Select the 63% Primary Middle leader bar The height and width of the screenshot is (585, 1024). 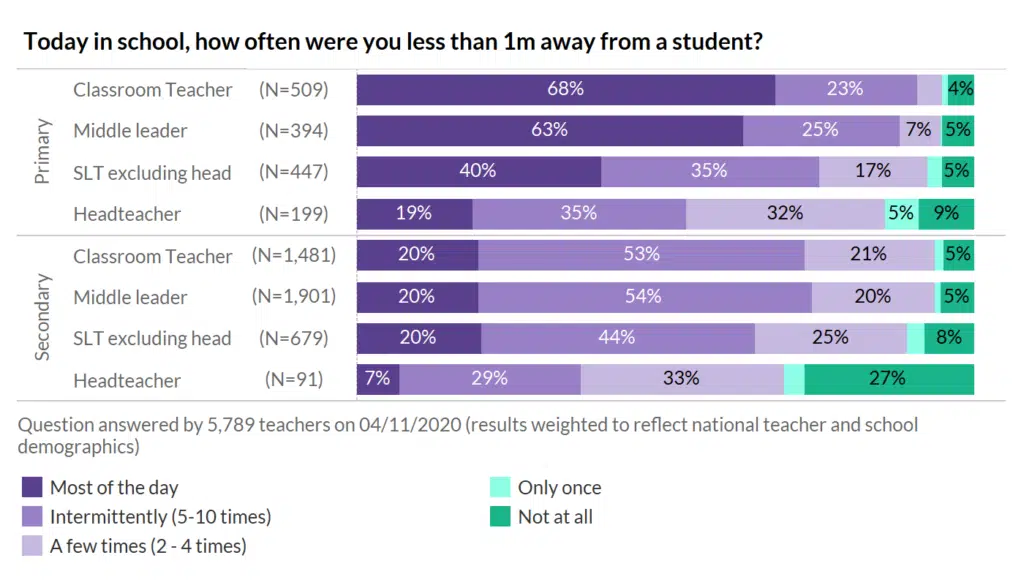(549, 130)
